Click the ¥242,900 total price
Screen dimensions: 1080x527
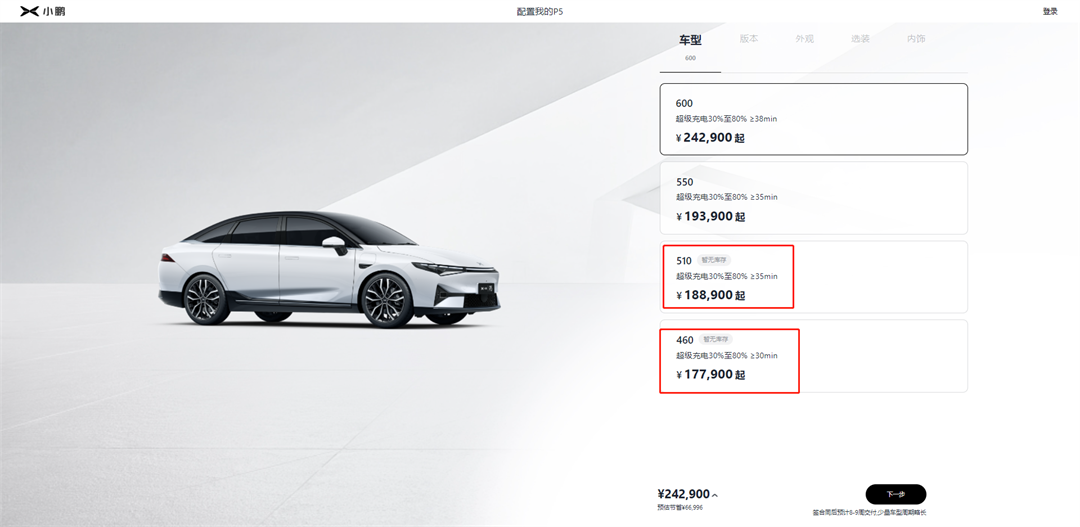pos(683,494)
